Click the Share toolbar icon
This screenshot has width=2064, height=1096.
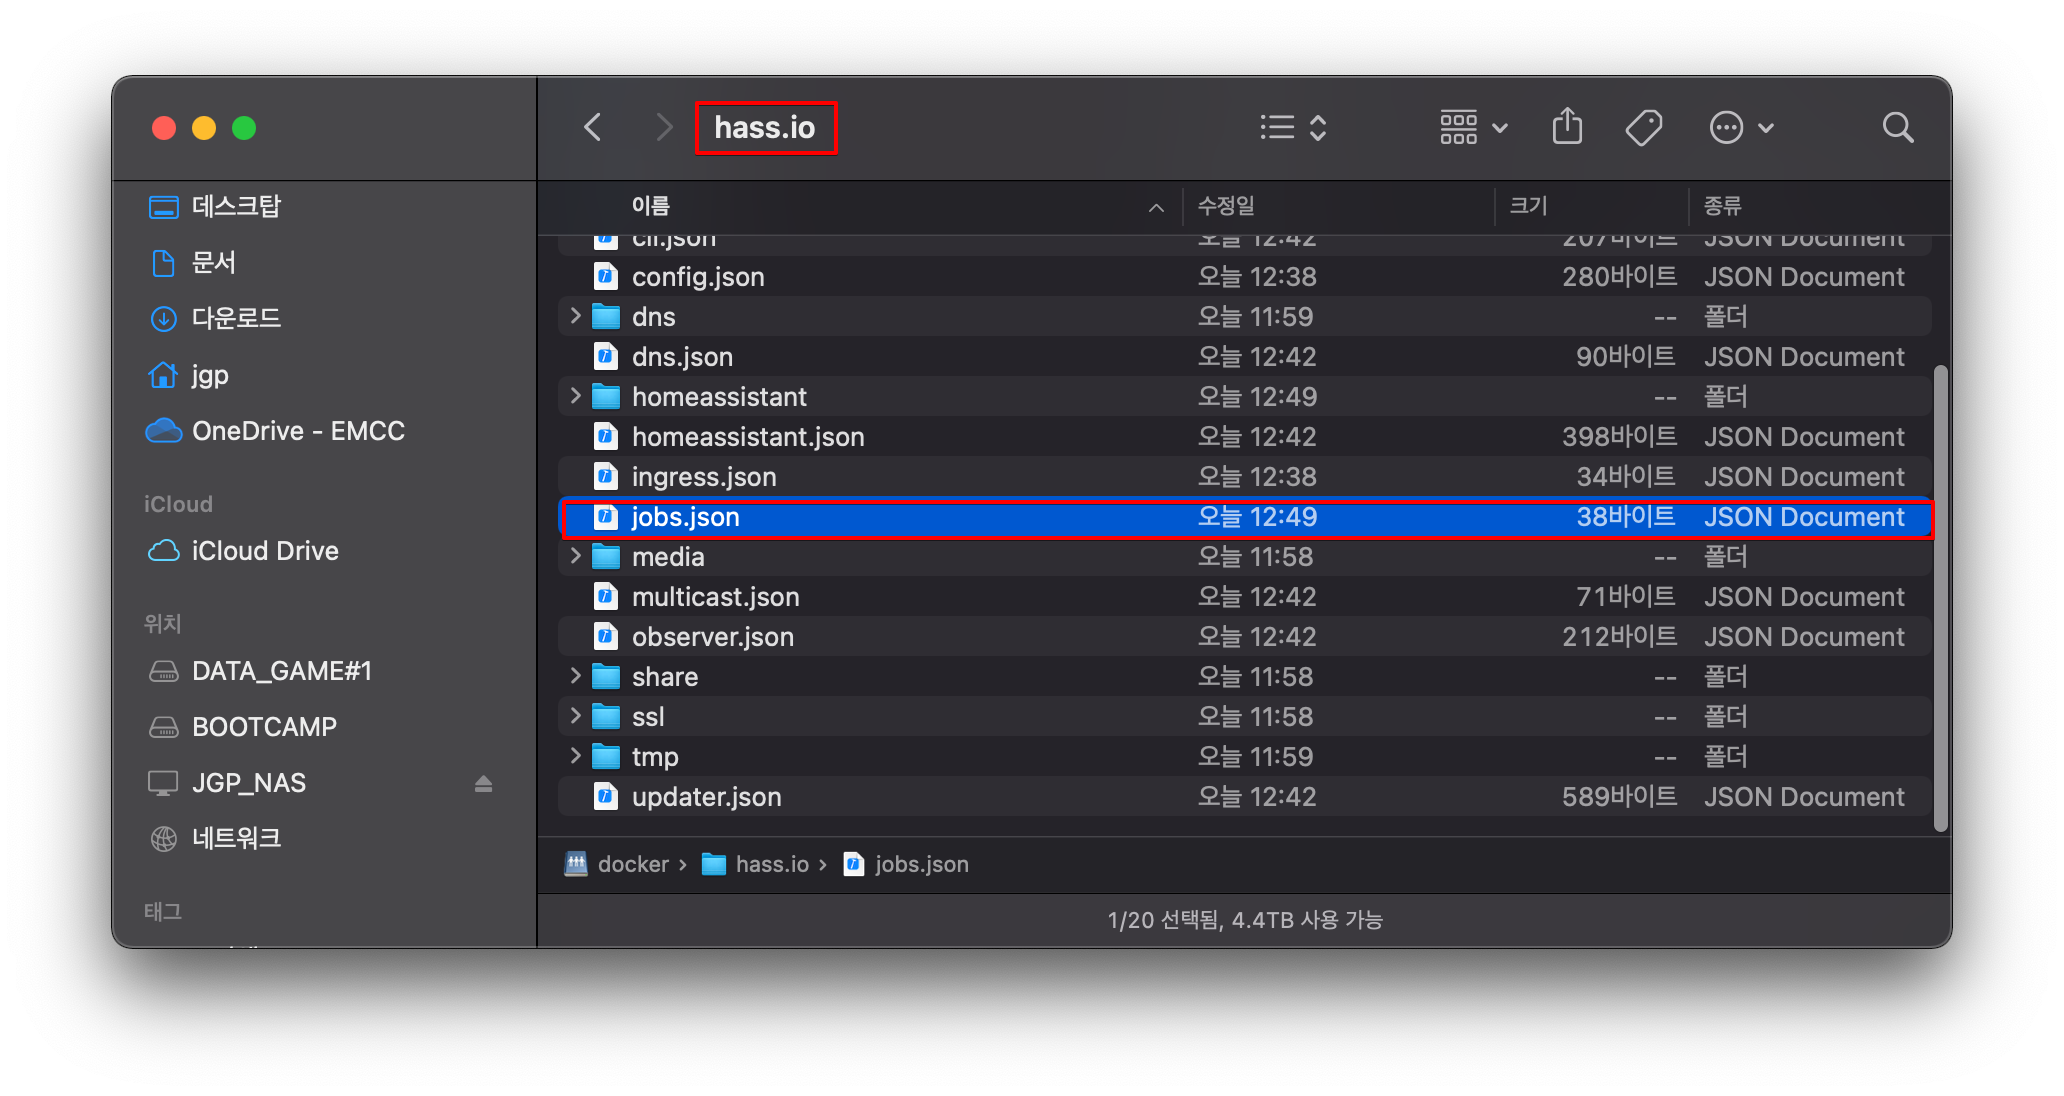pos(1567,128)
